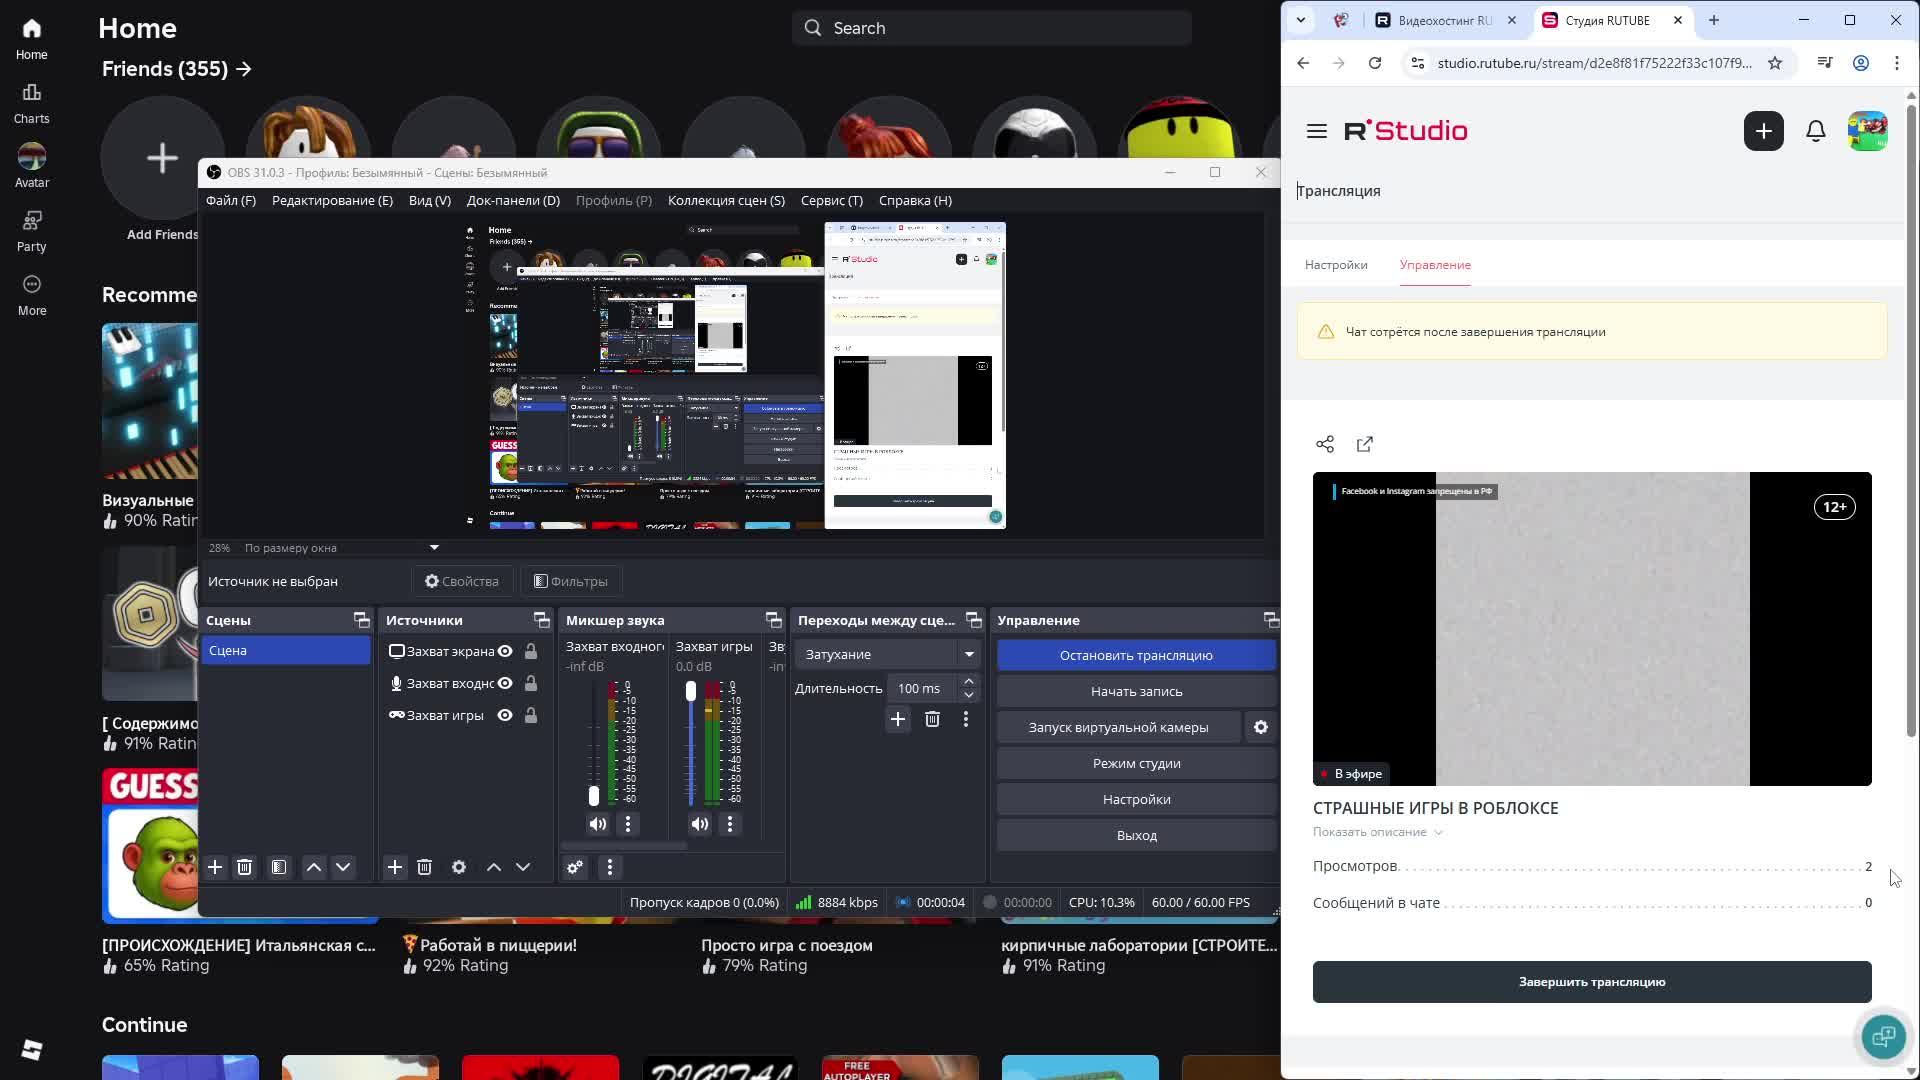Screen dimensions: 1920x1080
Task: Undock the Сцены panel
Action: (362, 620)
